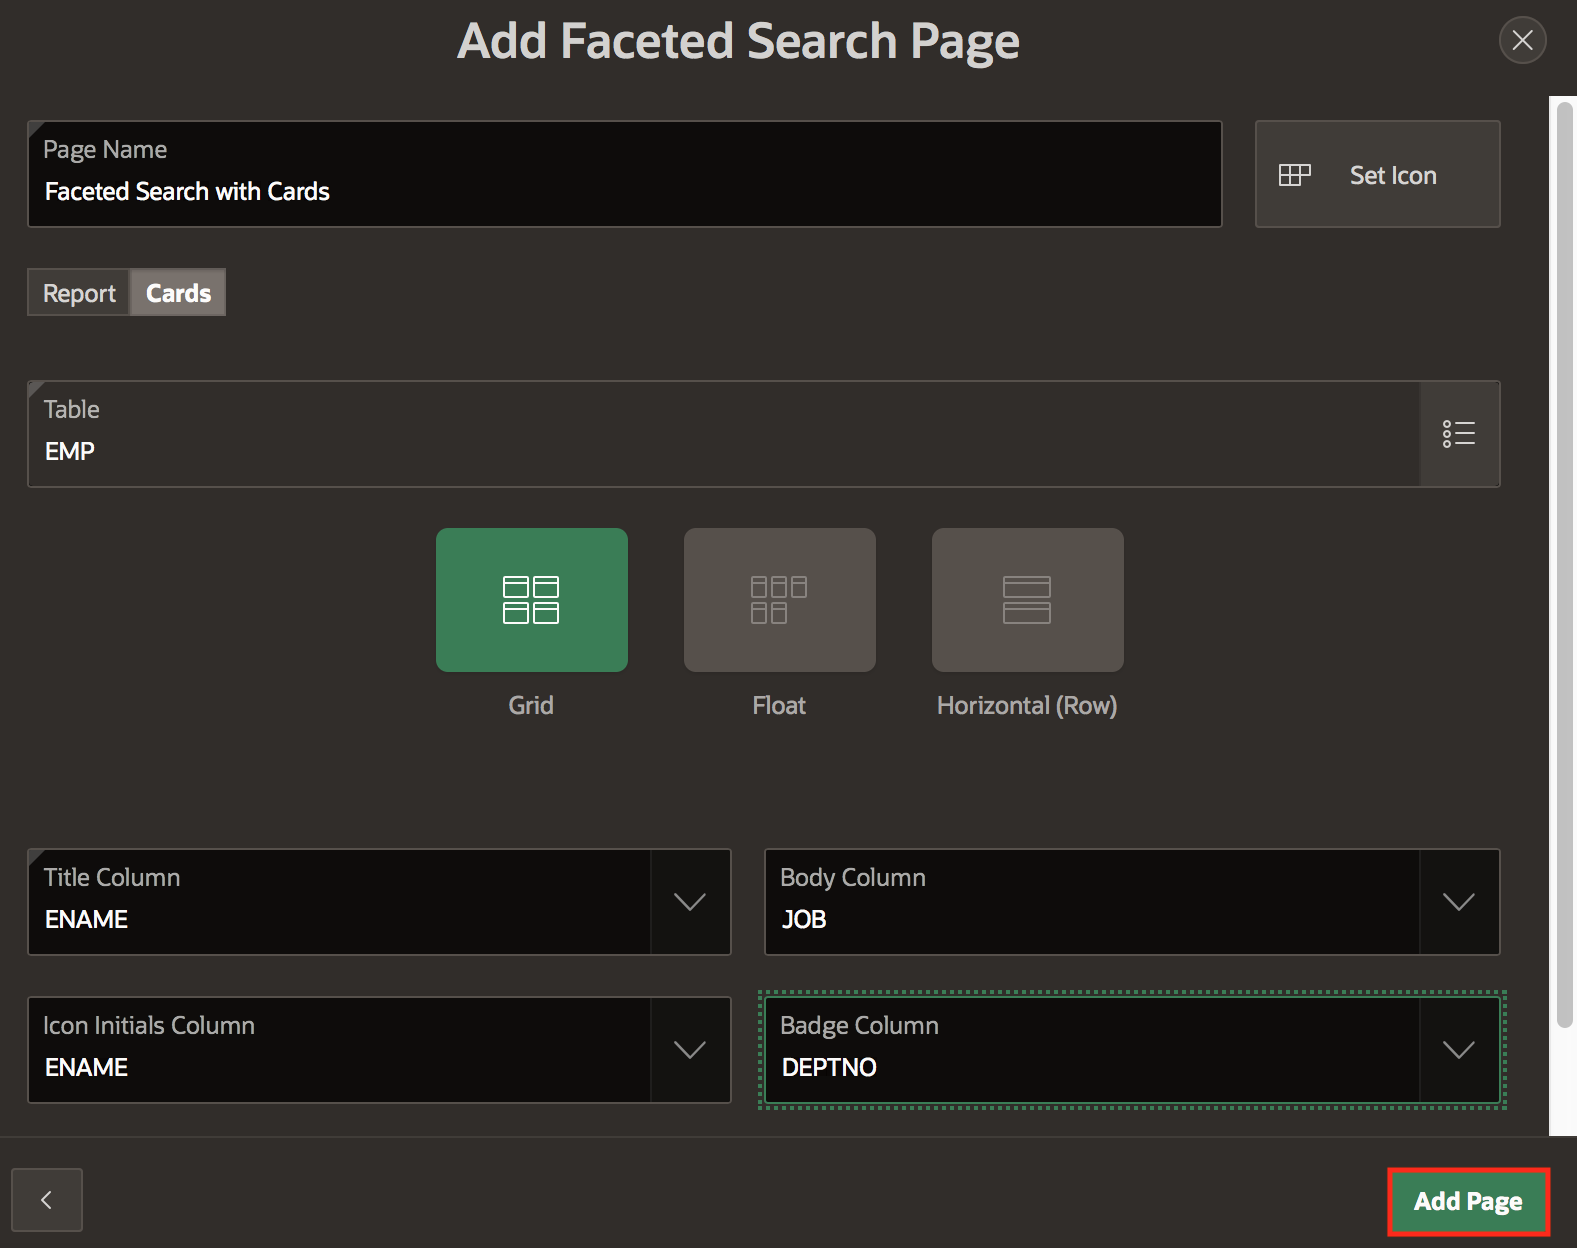Close the Add Faceted Search Page dialog
Screen dimensions: 1577x1248
1522,40
